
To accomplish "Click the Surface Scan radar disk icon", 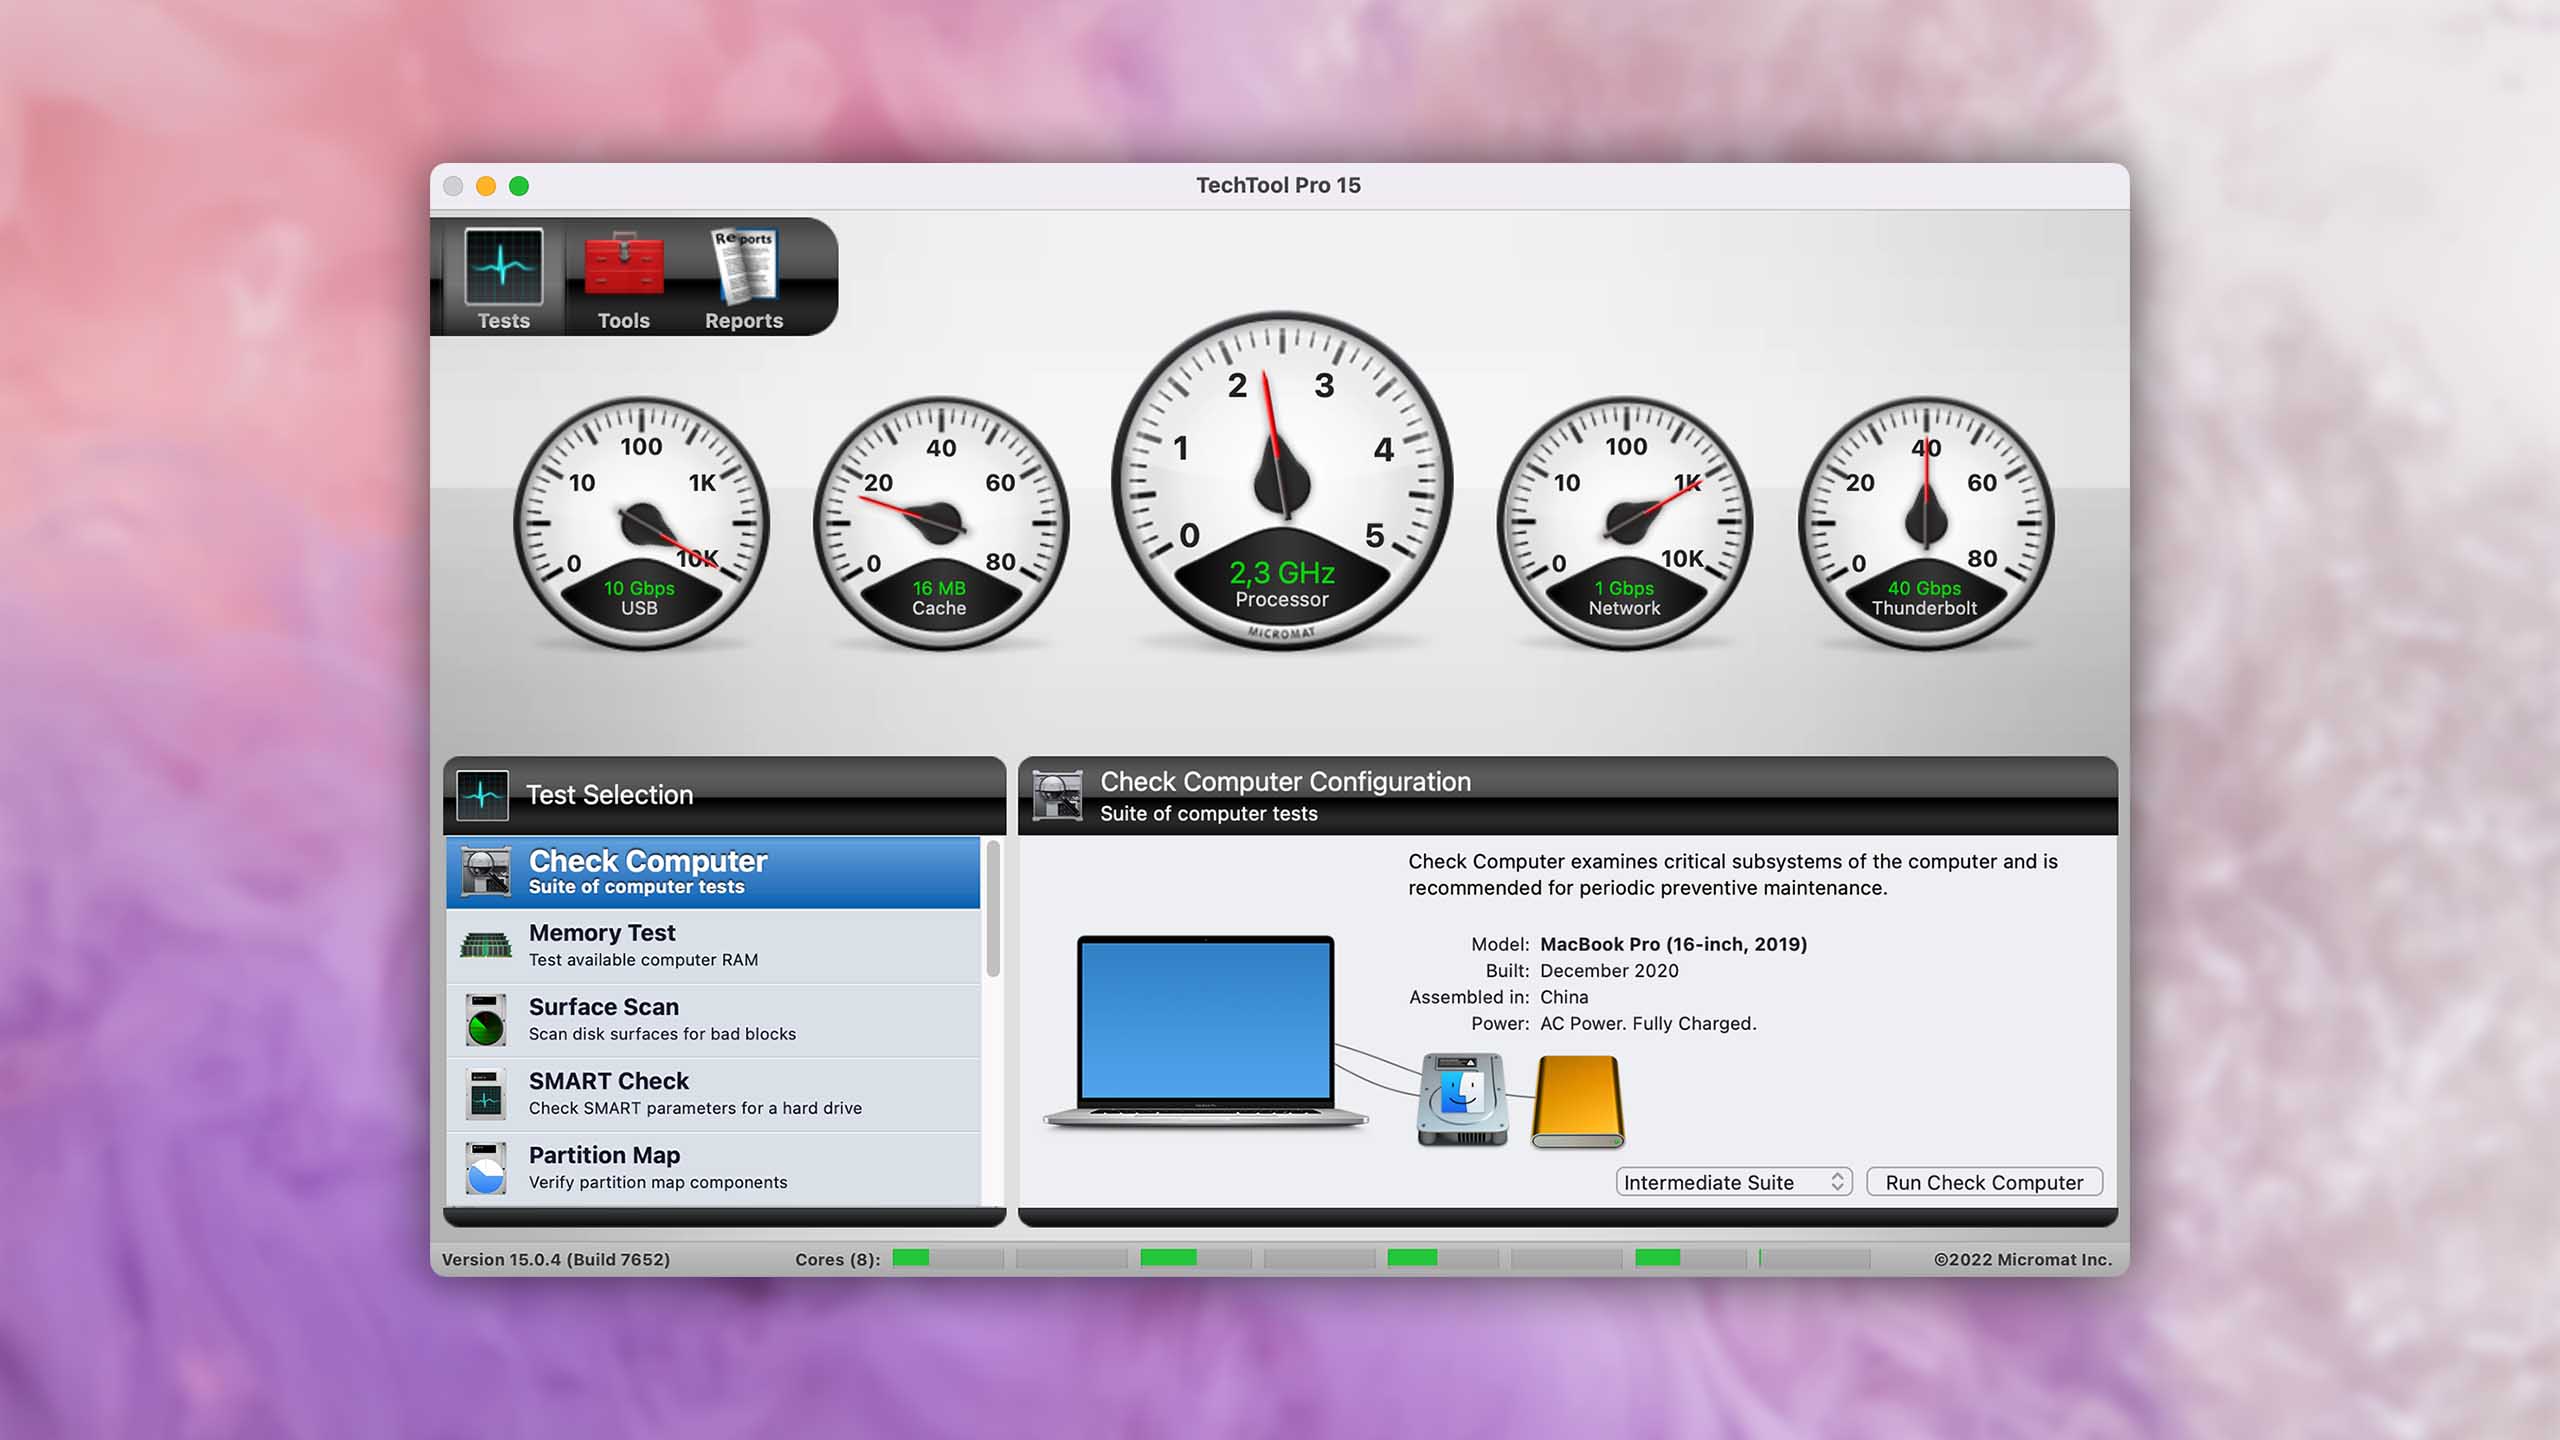I will click(x=486, y=1020).
